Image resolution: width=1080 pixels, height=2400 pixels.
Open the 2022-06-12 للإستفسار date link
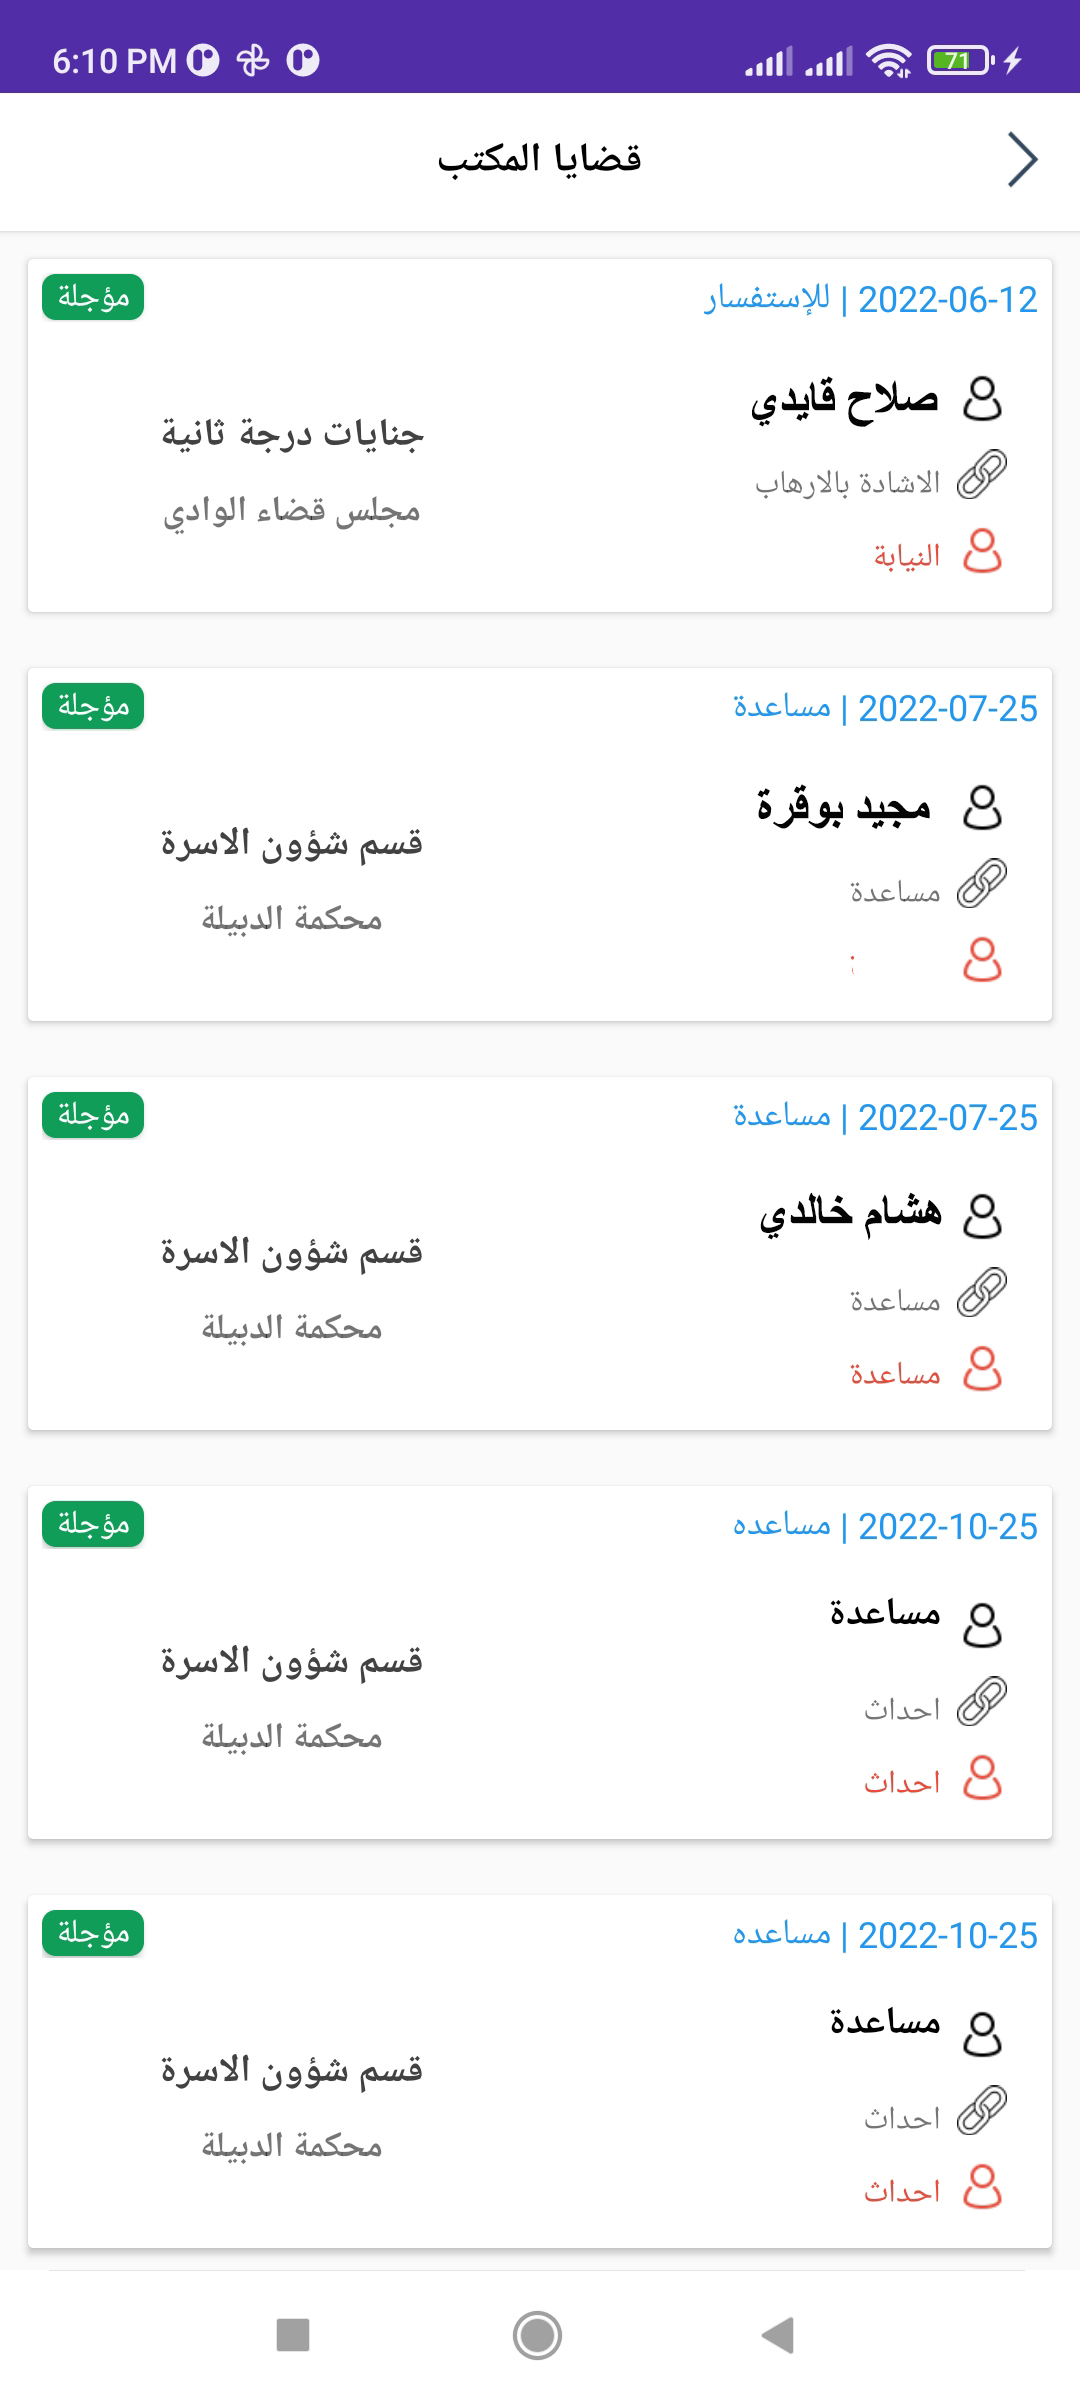871,300
